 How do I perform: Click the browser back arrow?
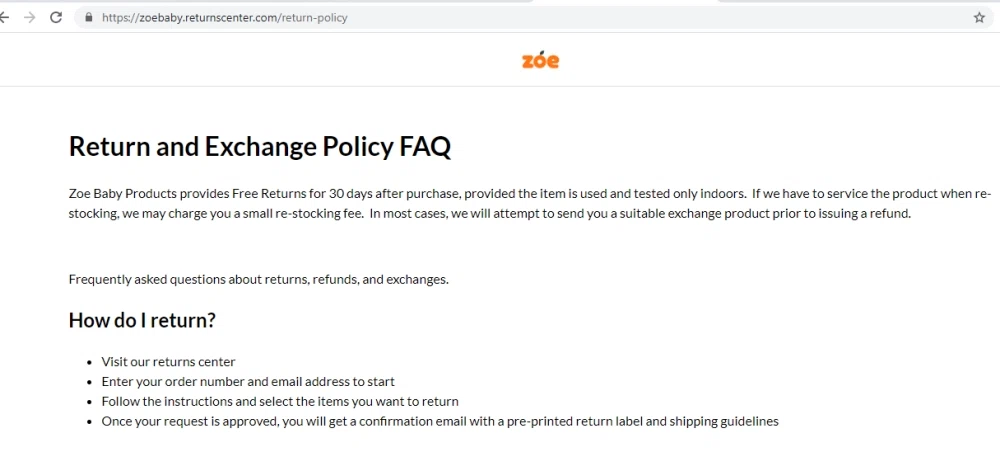pos(5,17)
